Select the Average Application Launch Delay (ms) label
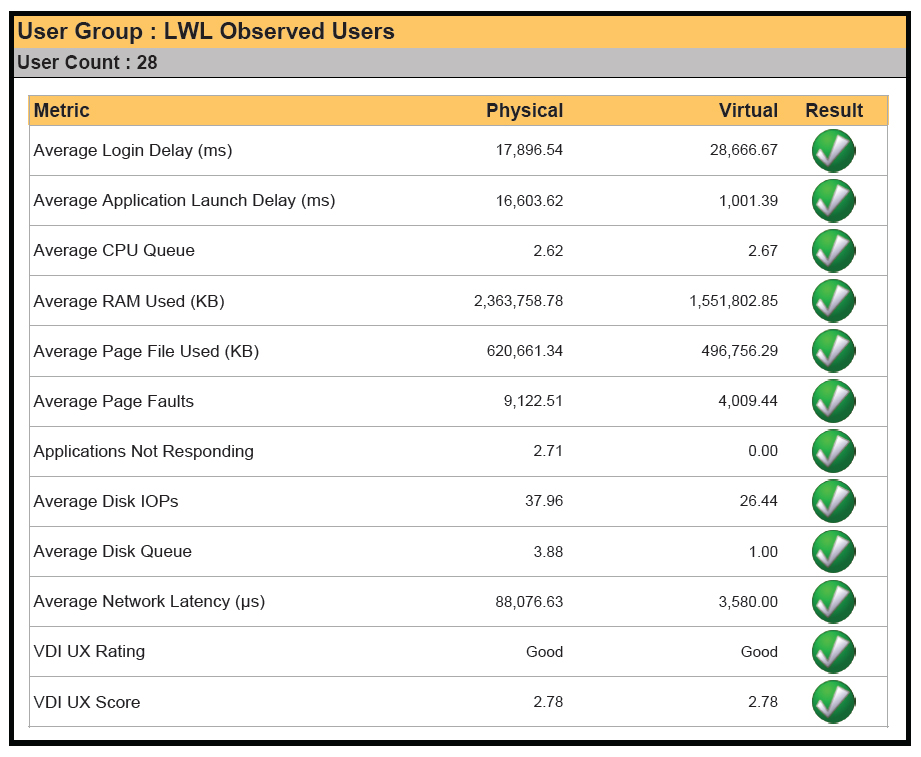Image resolution: width=921 pixels, height=757 pixels. 184,200
